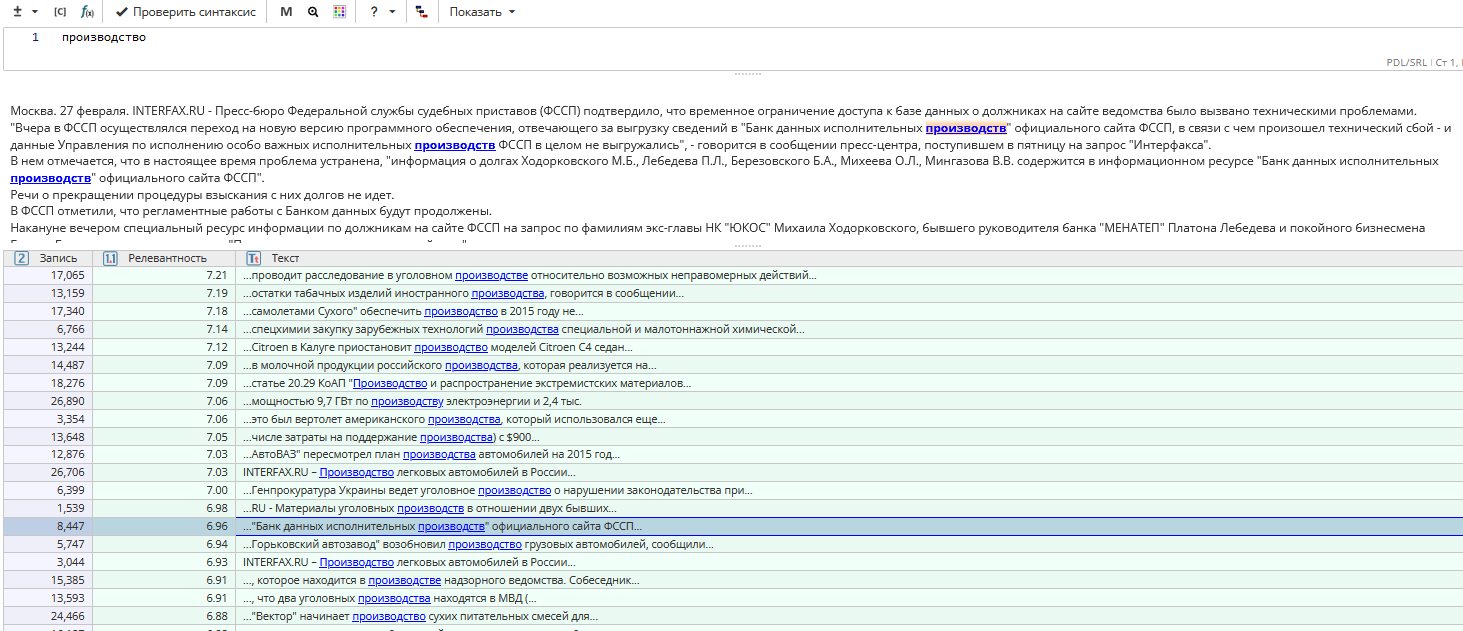Select record number 6,766
This screenshot has height=631, width=1463.
(71, 329)
